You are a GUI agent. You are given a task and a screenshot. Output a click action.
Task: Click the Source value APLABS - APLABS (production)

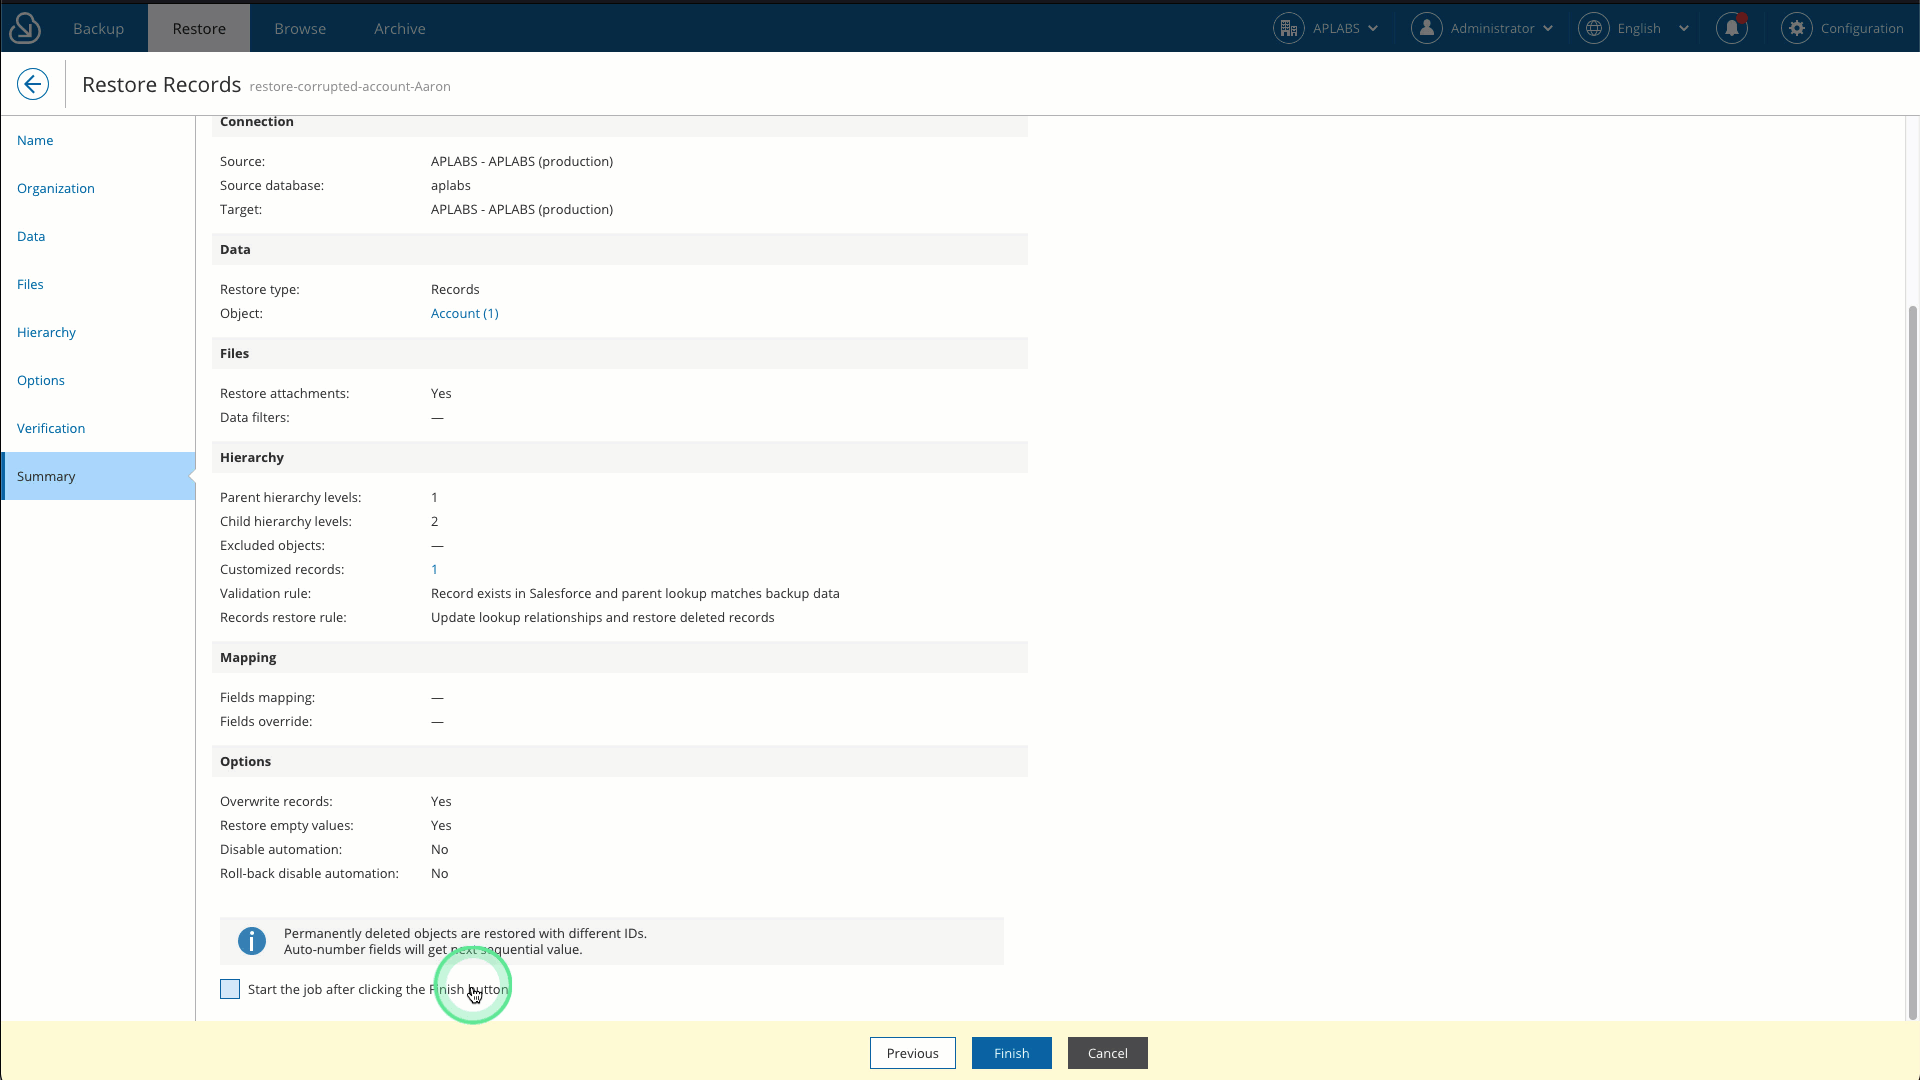[x=522, y=161]
